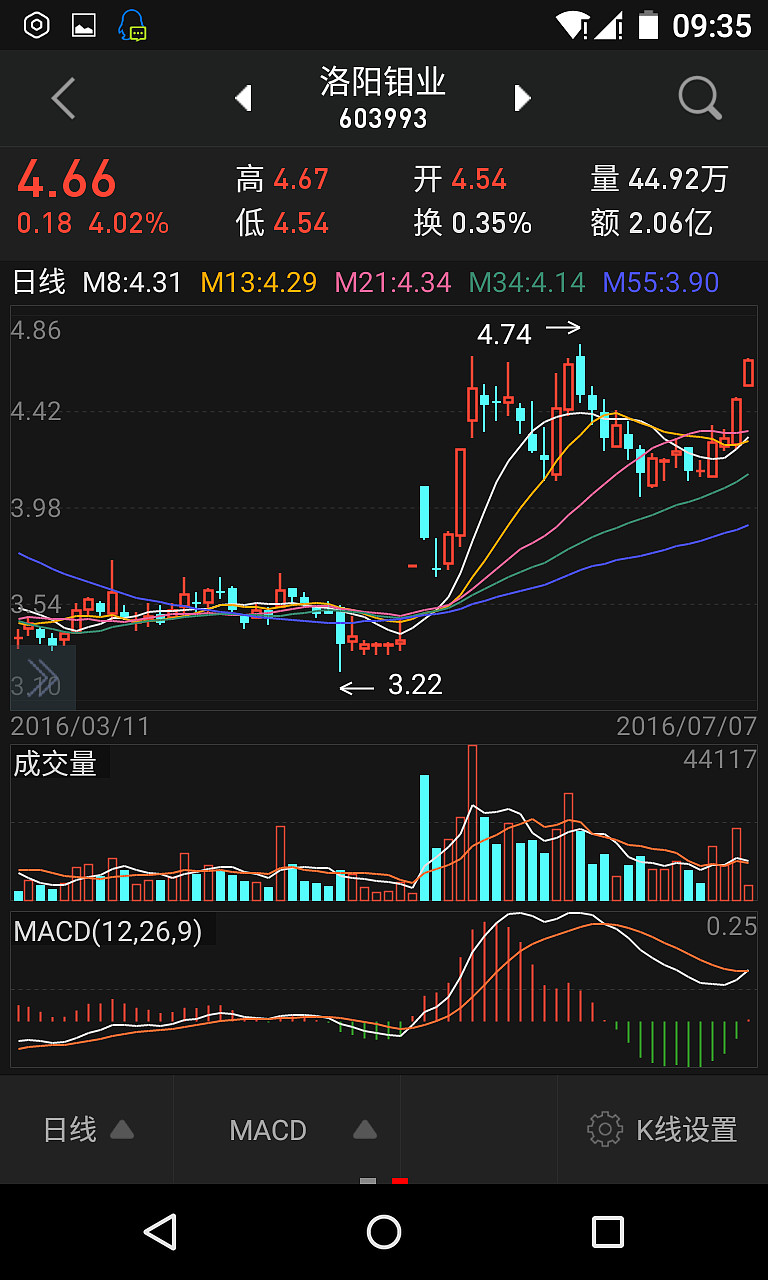Viewport: 768px width, 1280px height.
Task: Tap the double-chevron expand icon on chart
Action: click(43, 677)
